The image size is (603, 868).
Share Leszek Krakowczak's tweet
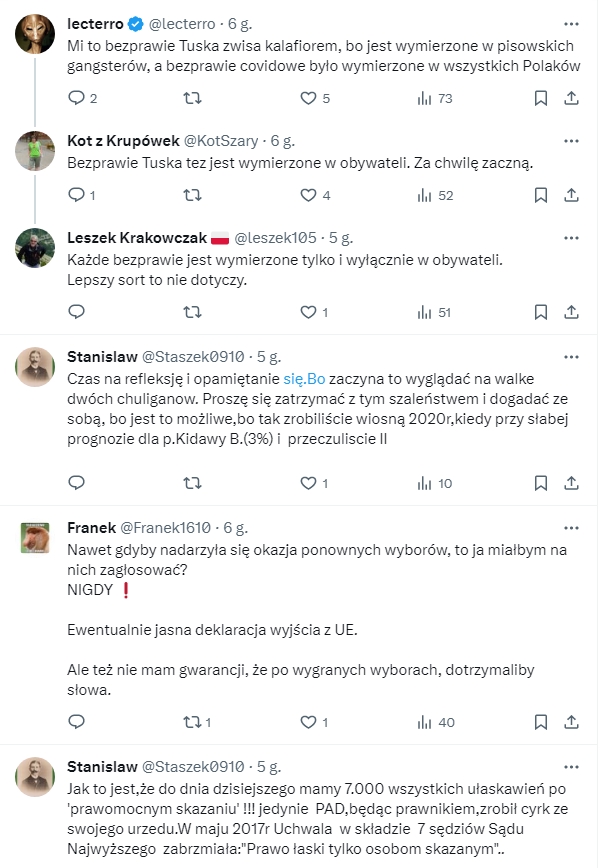pyautogui.click(x=571, y=312)
